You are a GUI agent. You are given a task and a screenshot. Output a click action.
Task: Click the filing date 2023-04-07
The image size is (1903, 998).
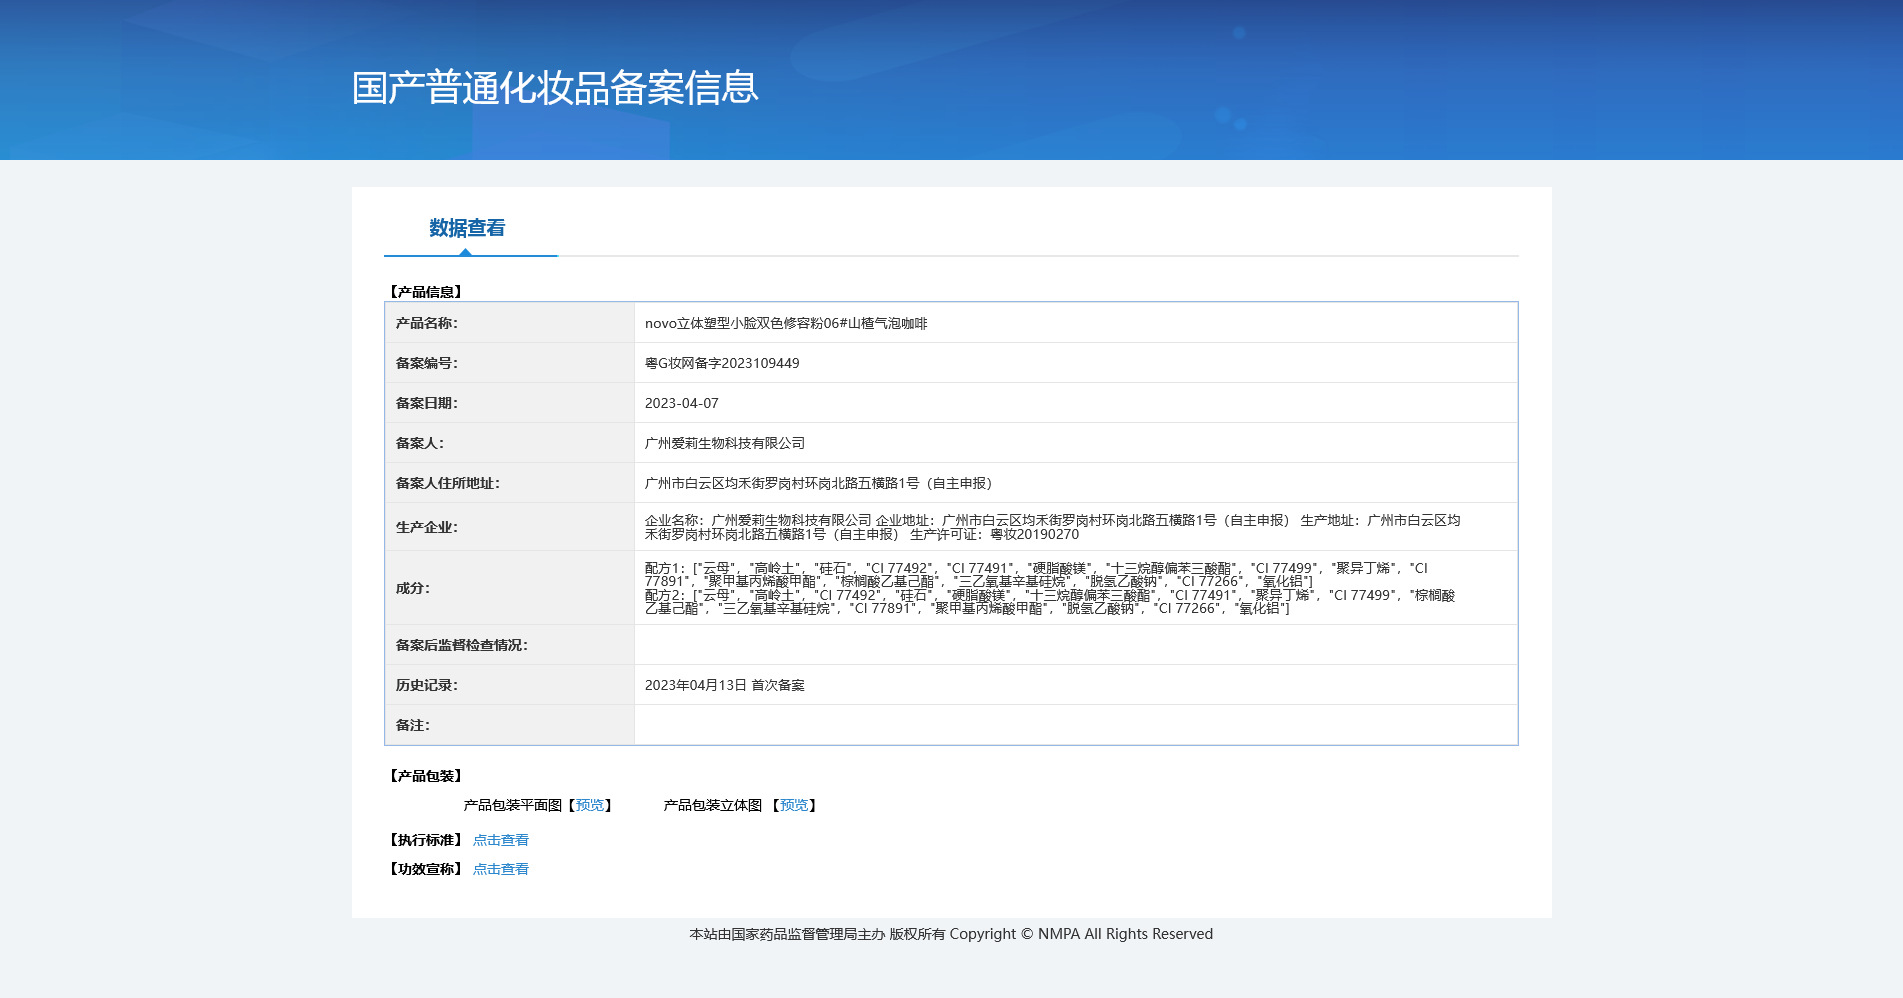(x=681, y=404)
